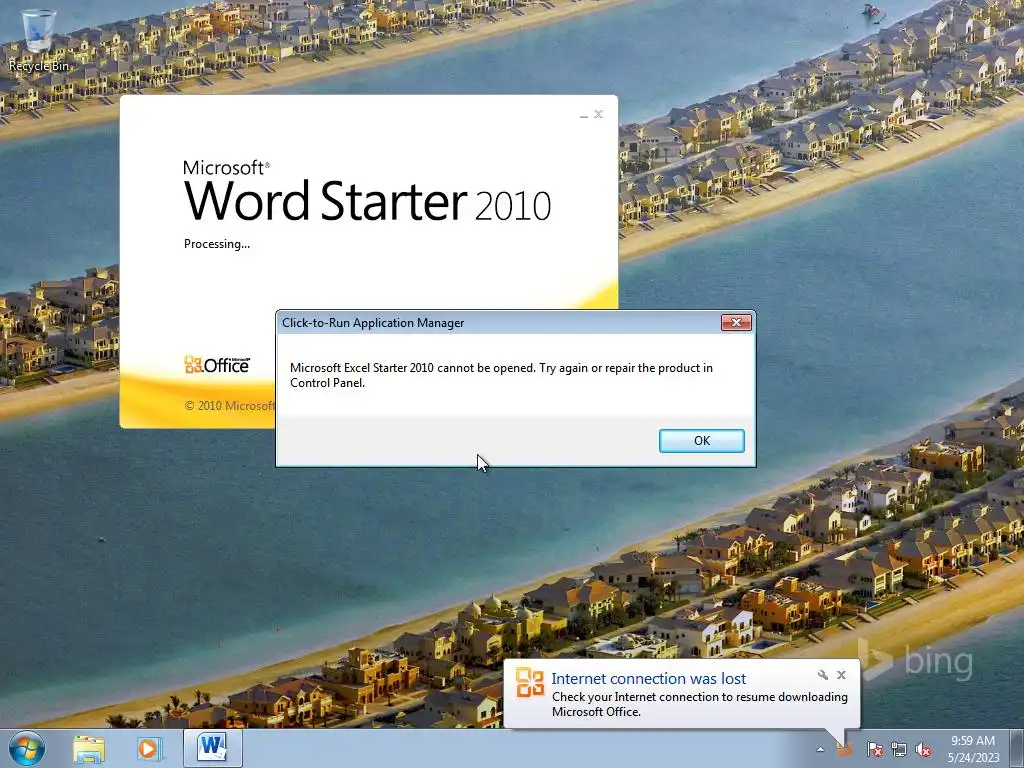The height and width of the screenshot is (768, 1024).
Task: Open the clock showing 9:59 AM
Action: tap(973, 748)
